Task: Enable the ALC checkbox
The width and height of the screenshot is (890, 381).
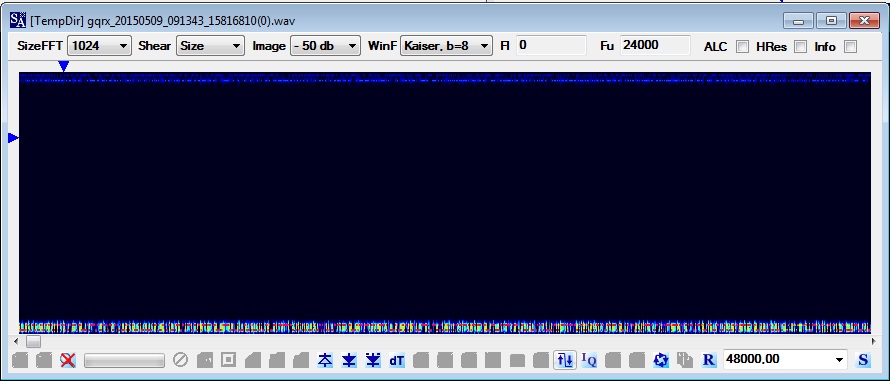Action: 742,47
